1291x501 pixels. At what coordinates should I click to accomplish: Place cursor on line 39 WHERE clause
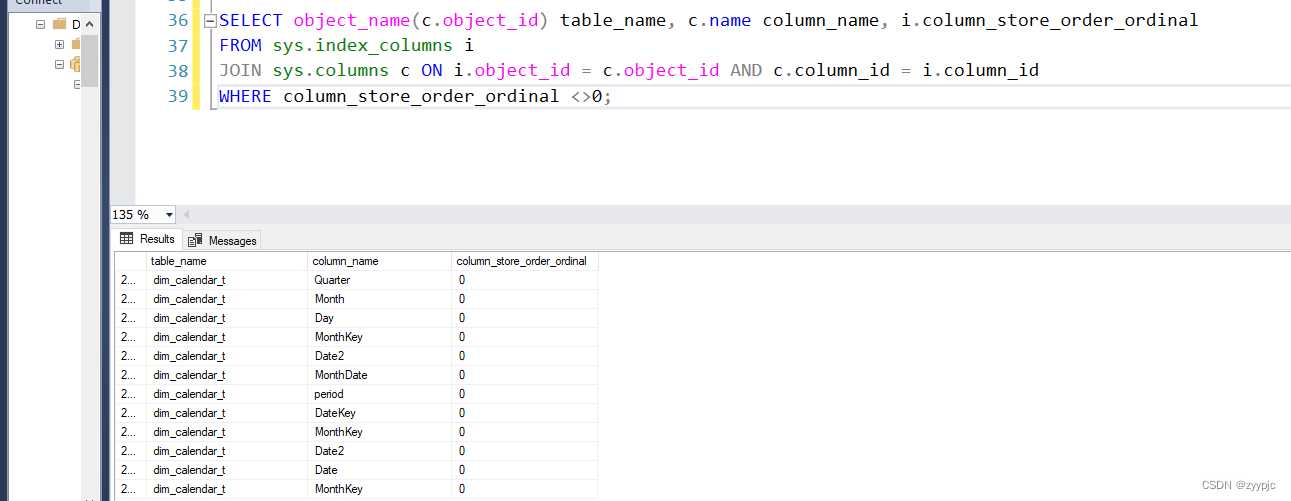[x=414, y=96]
